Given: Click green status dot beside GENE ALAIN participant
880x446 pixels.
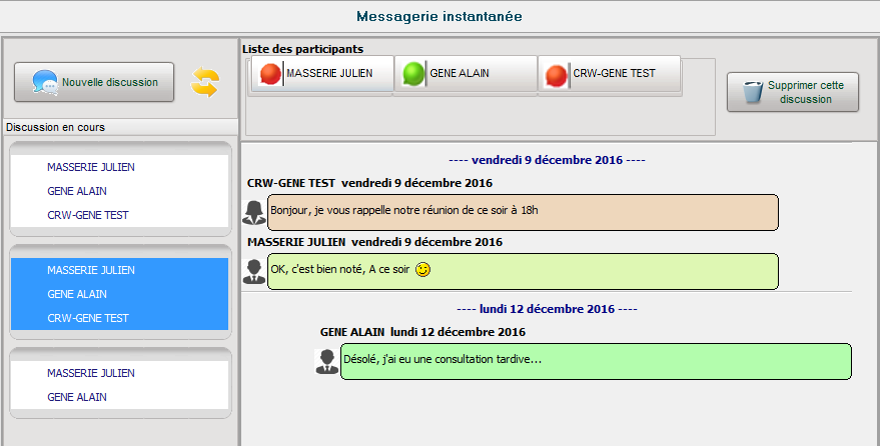Looking at the screenshot, I should pyautogui.click(x=413, y=74).
